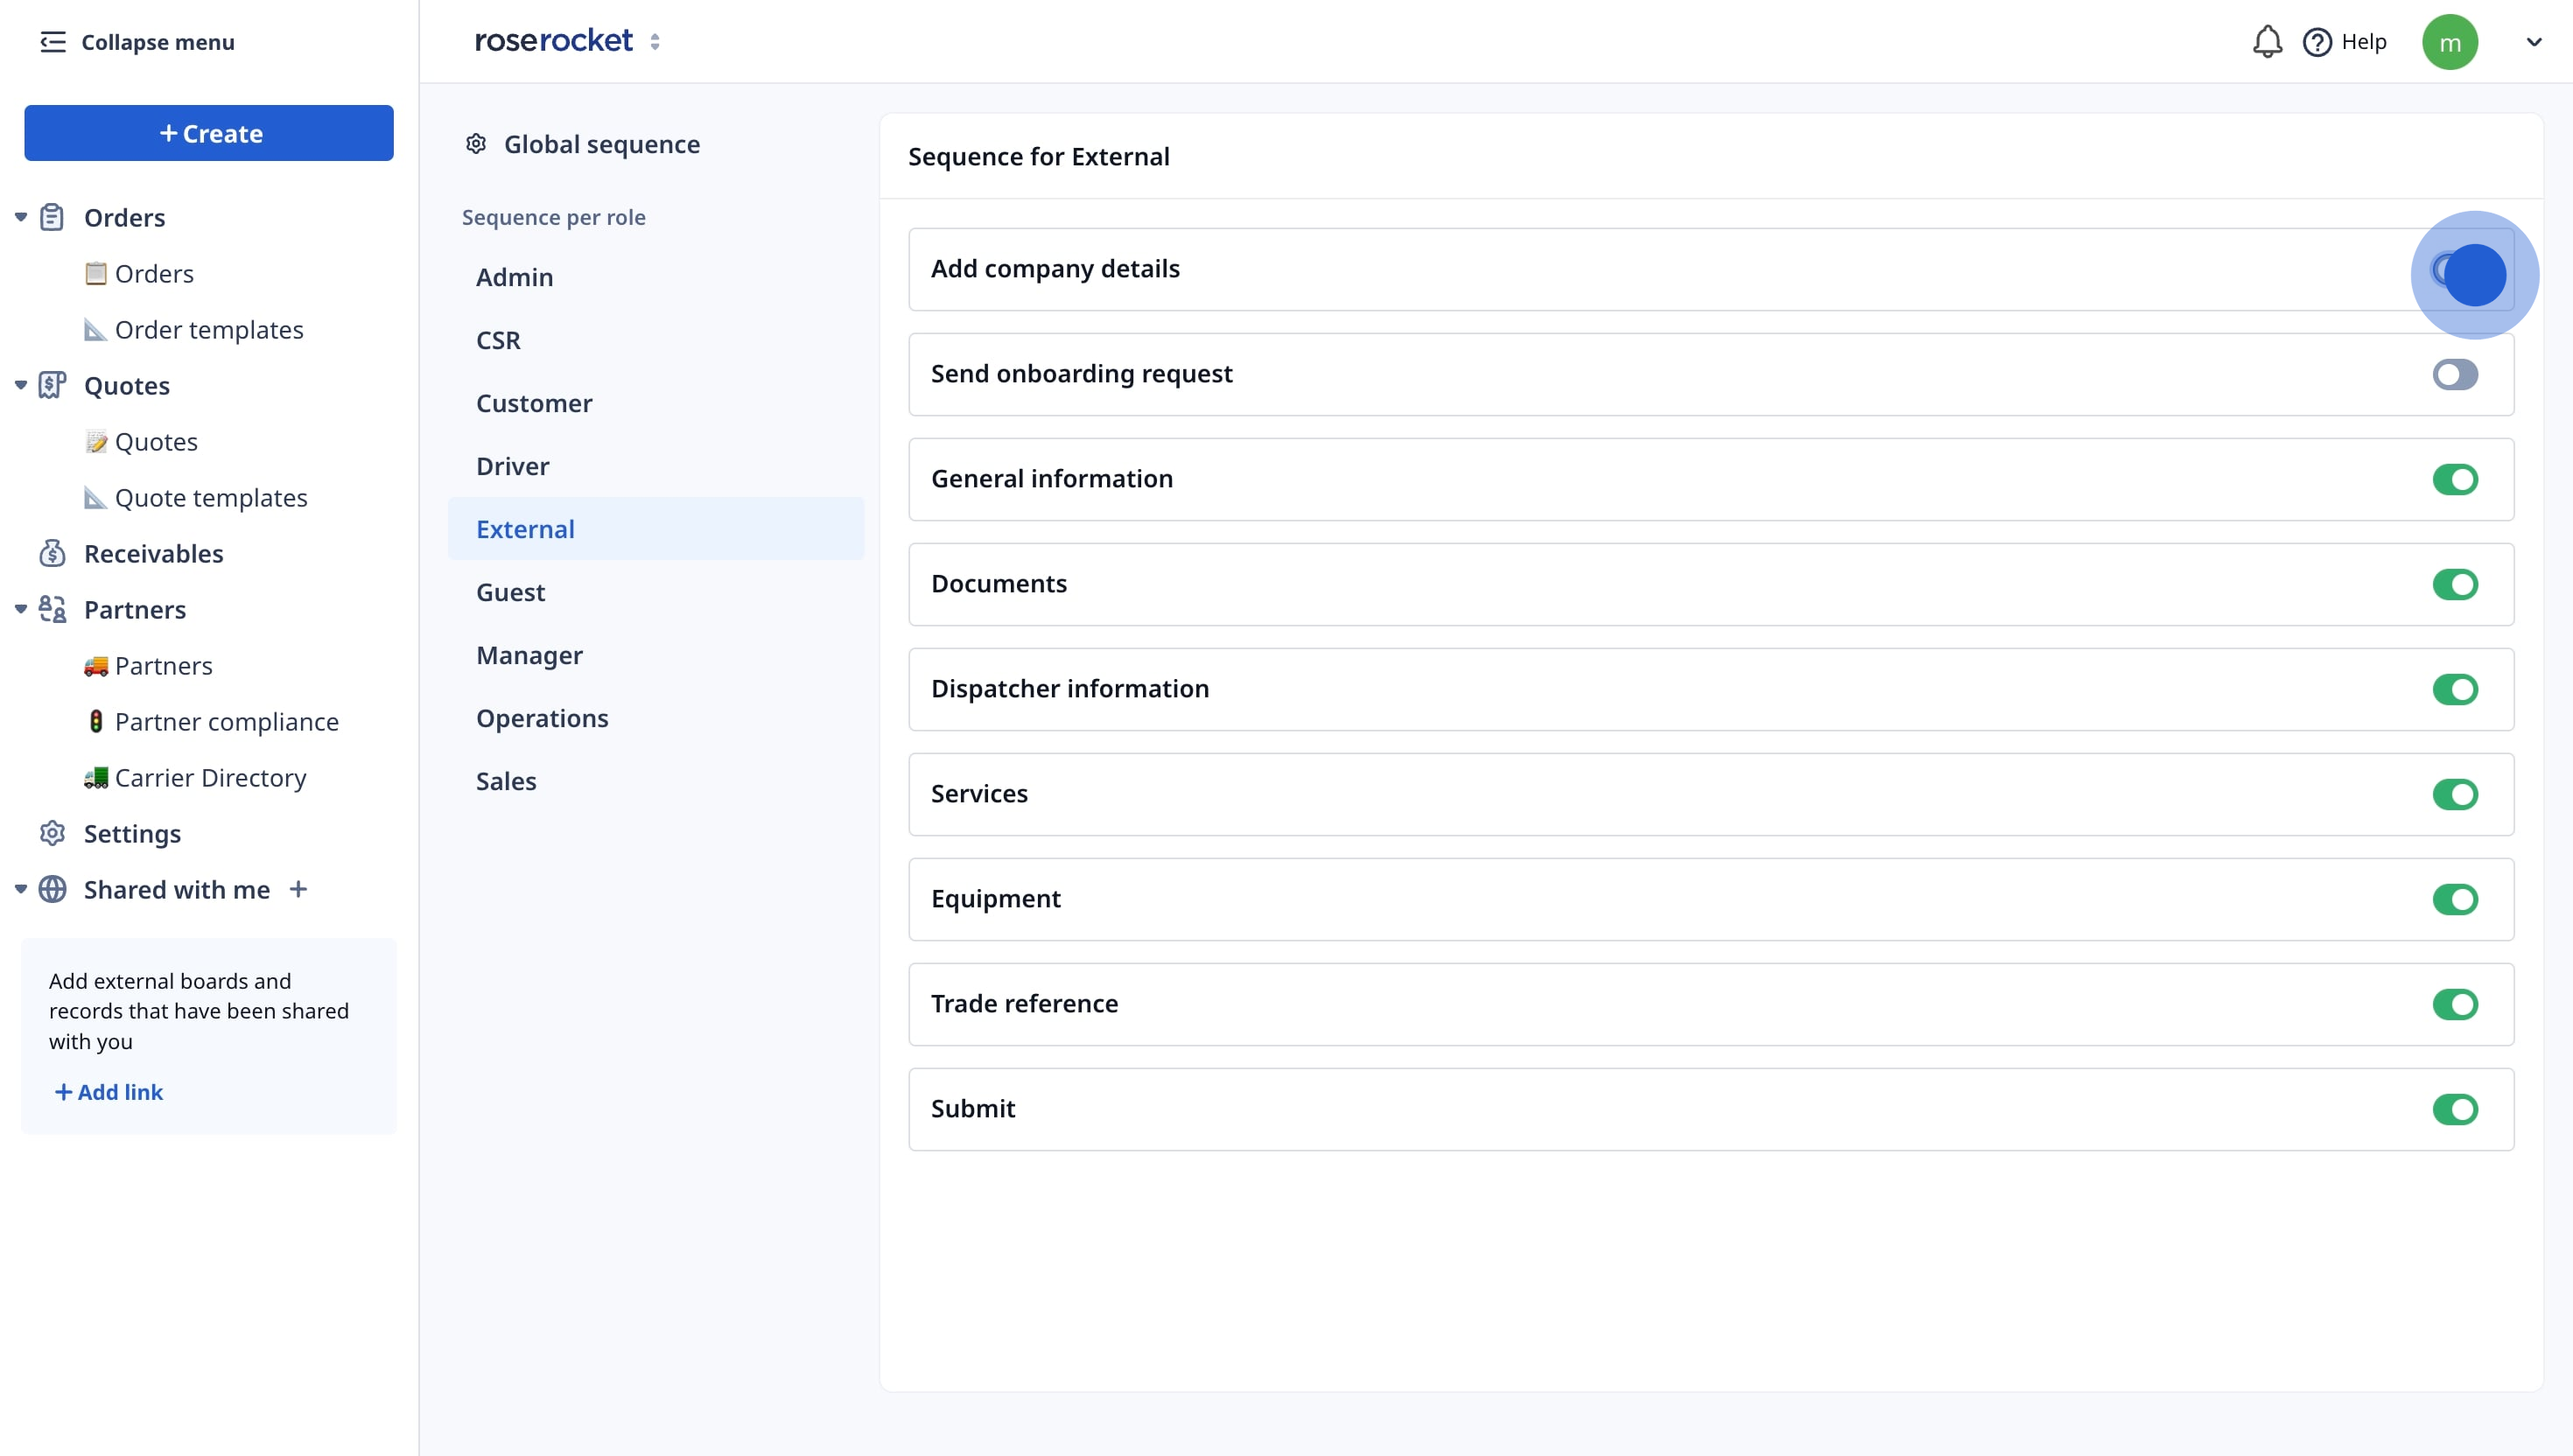Click the Settings gear icon in sidebar
The image size is (2573, 1456).
(x=52, y=833)
